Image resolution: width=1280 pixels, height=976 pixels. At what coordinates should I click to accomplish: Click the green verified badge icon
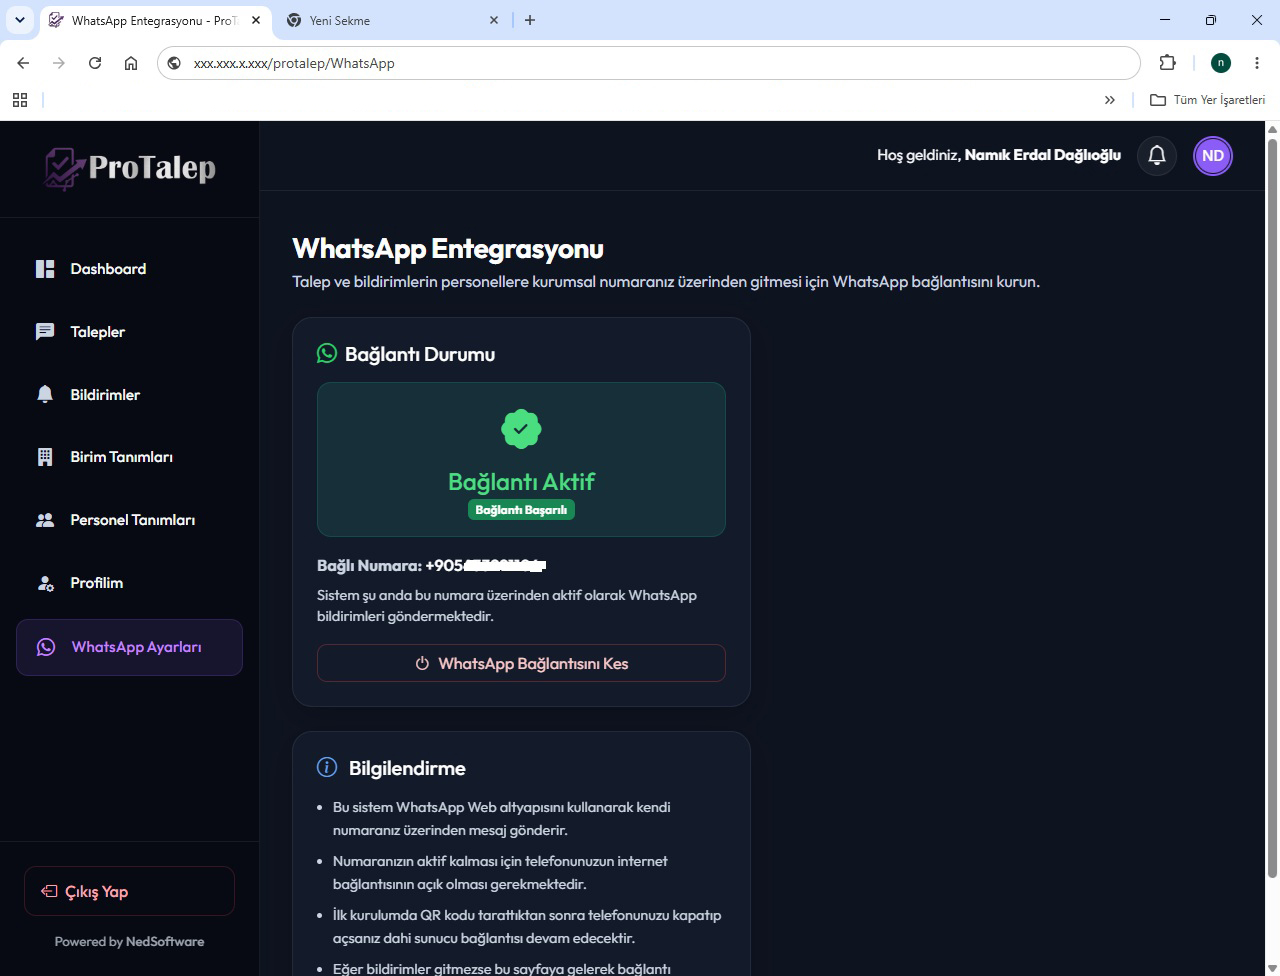pyautogui.click(x=521, y=429)
